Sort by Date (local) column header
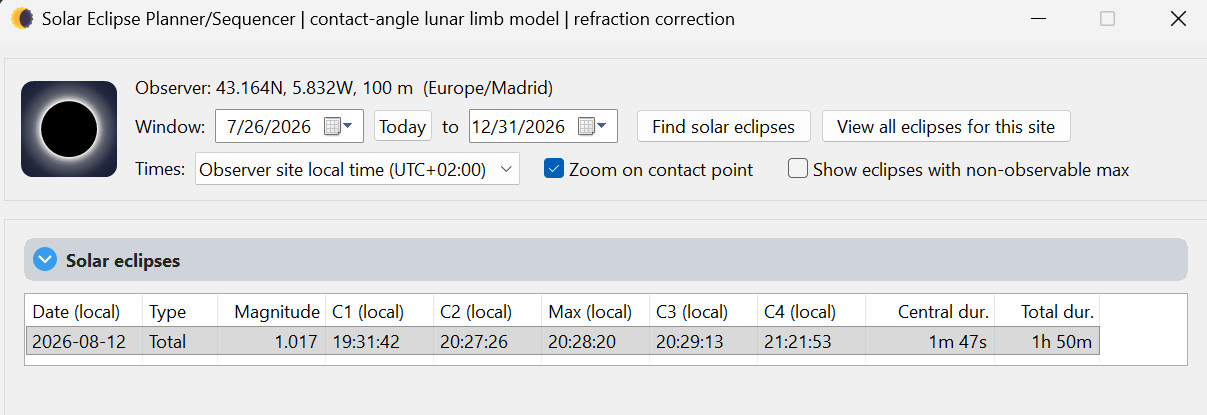 84,312
